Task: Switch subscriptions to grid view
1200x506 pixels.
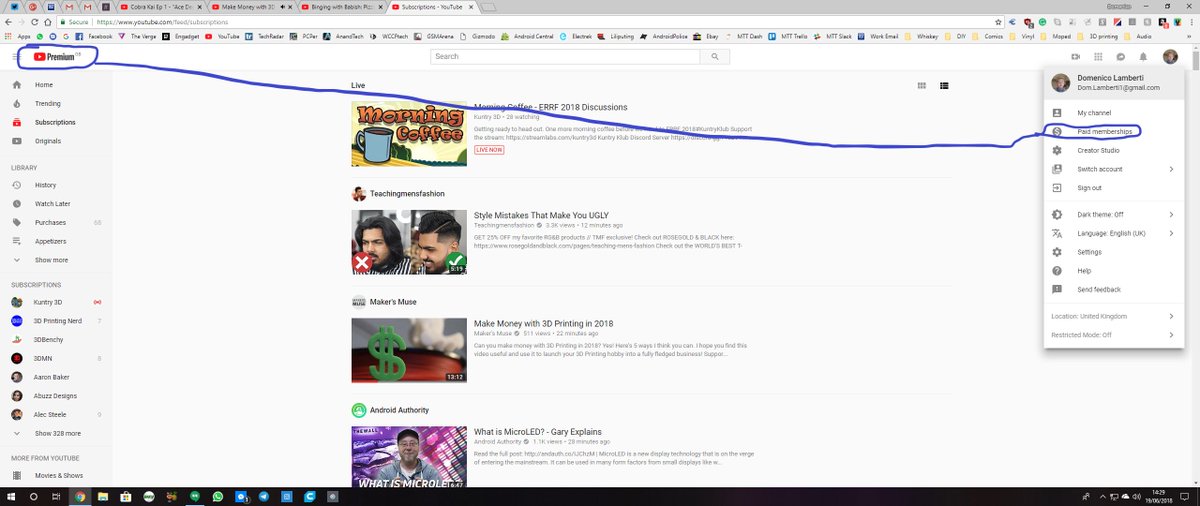Action: (x=922, y=86)
